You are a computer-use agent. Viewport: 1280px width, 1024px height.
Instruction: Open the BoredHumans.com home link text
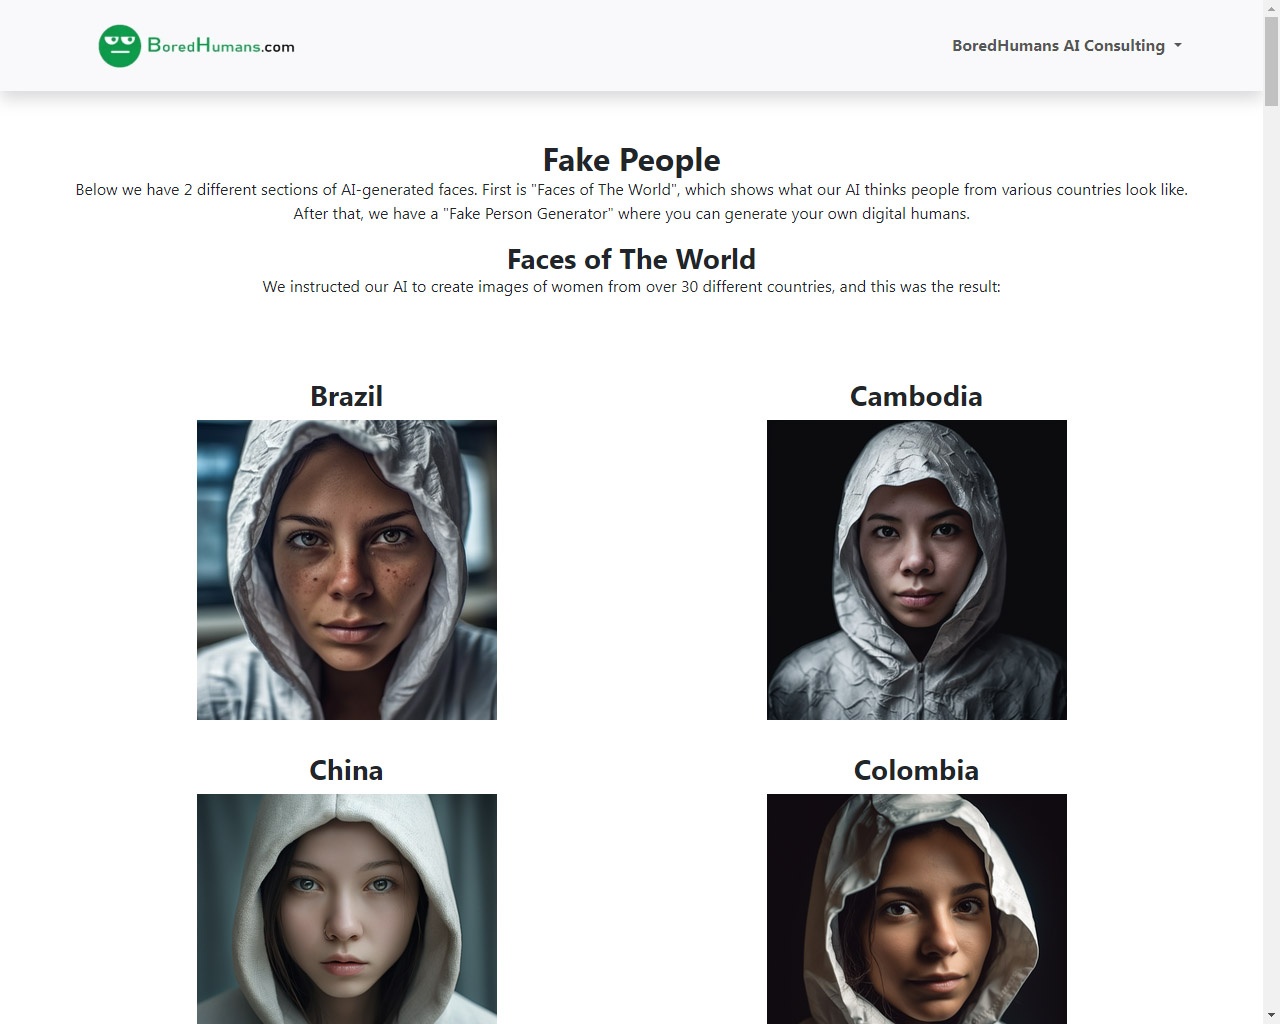(221, 46)
